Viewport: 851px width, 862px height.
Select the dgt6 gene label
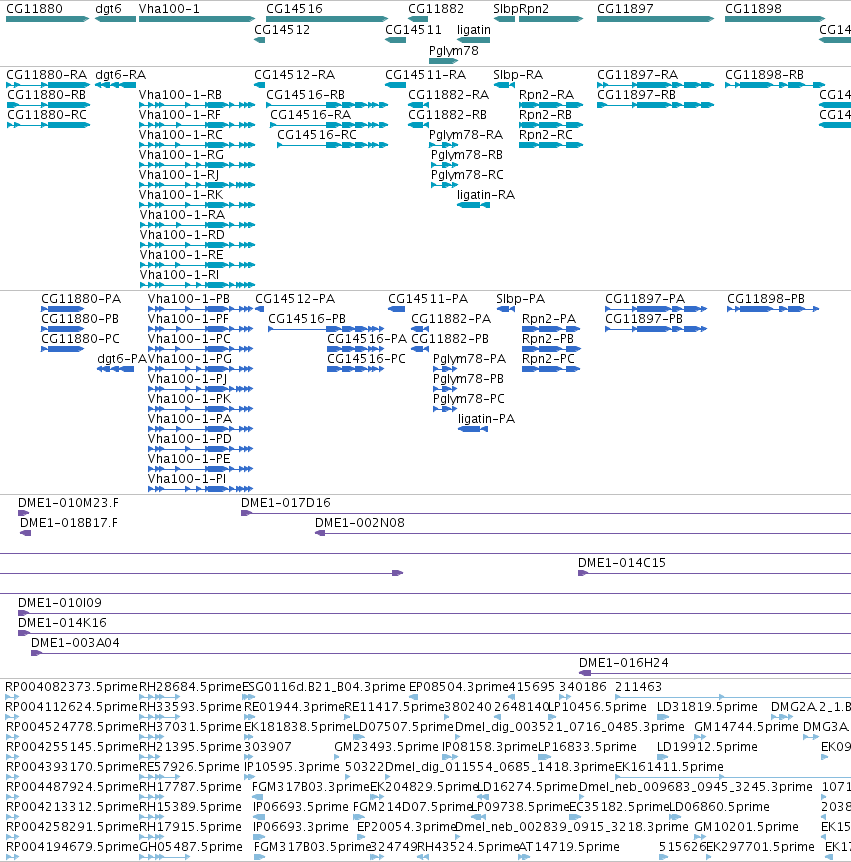[x=108, y=9]
